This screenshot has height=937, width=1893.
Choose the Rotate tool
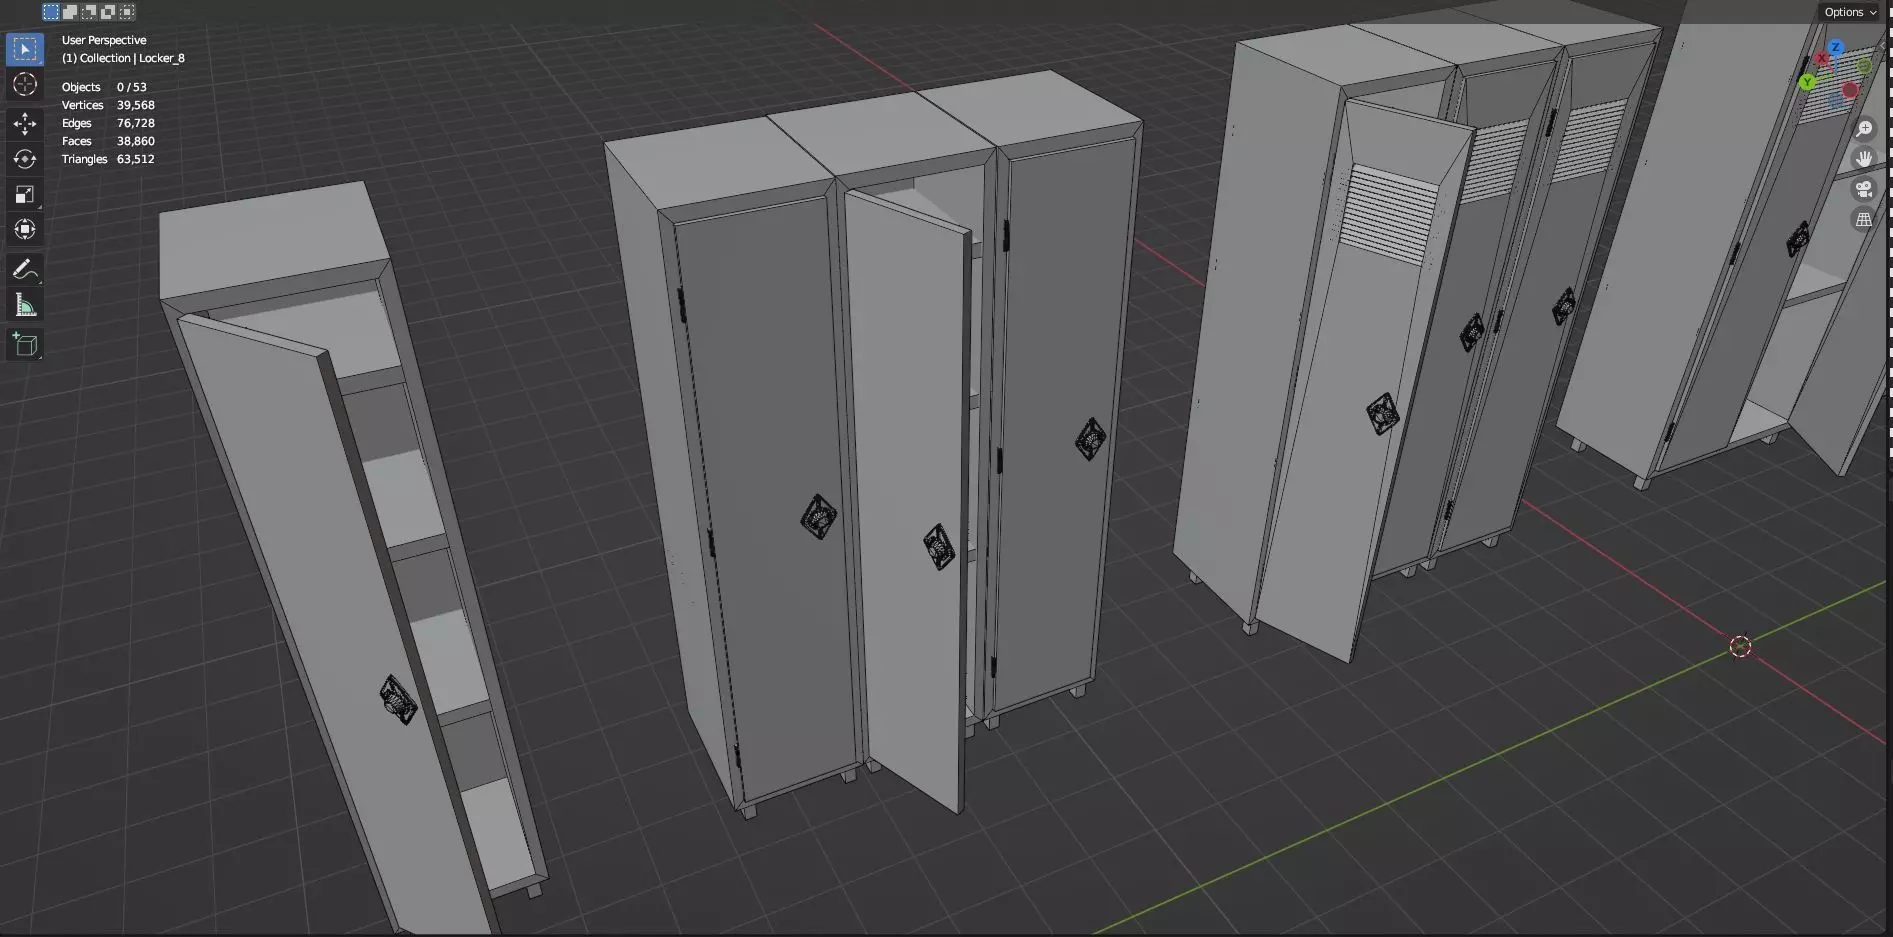25,159
